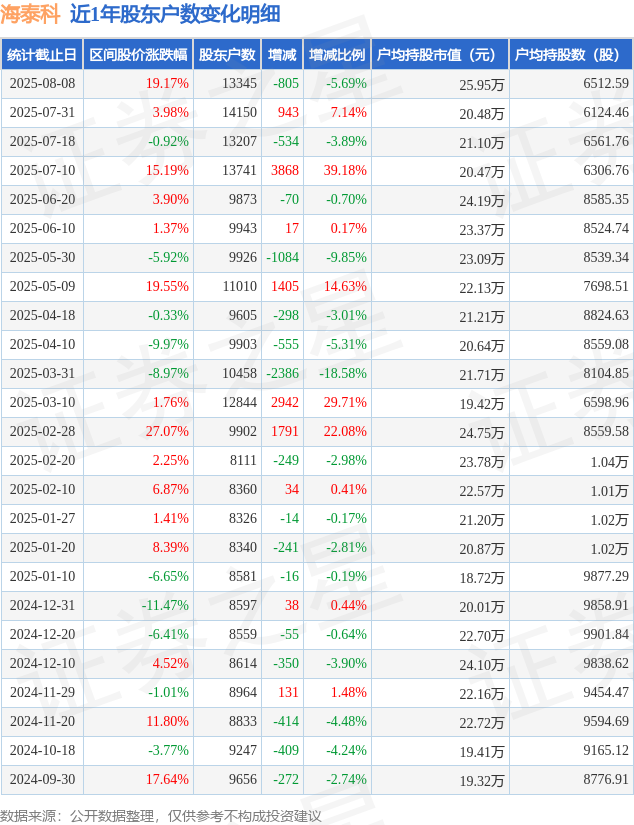Select the 2025-03-10 date cell

tap(42, 403)
